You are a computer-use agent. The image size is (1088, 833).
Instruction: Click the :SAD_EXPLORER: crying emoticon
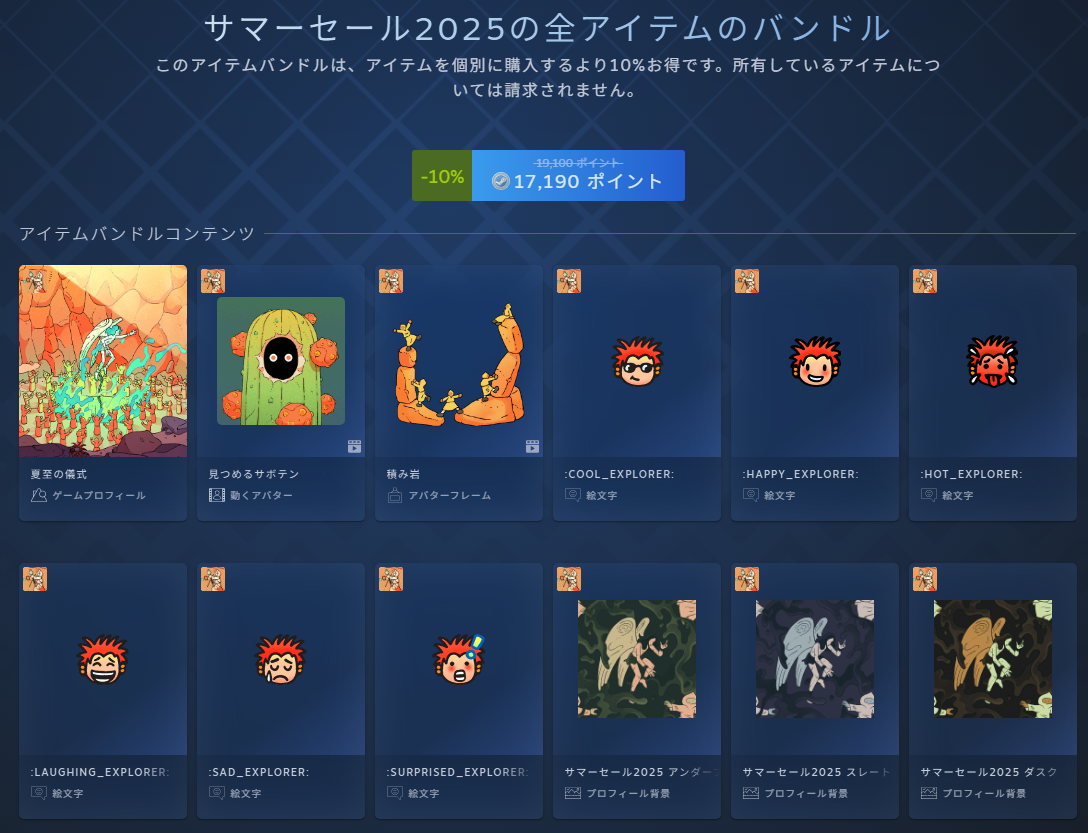(x=281, y=659)
